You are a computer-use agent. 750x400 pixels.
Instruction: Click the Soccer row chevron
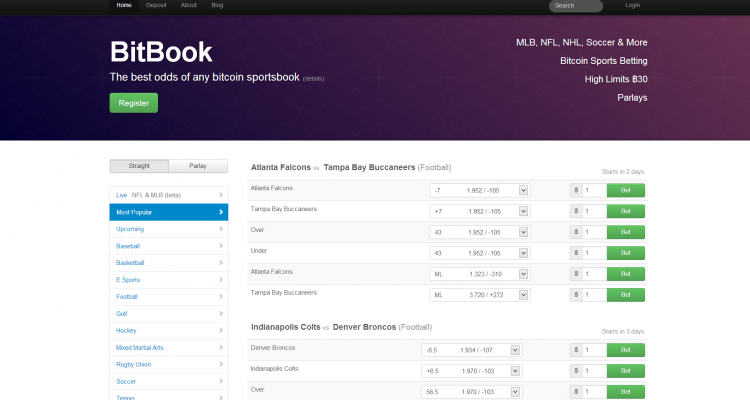pos(221,381)
